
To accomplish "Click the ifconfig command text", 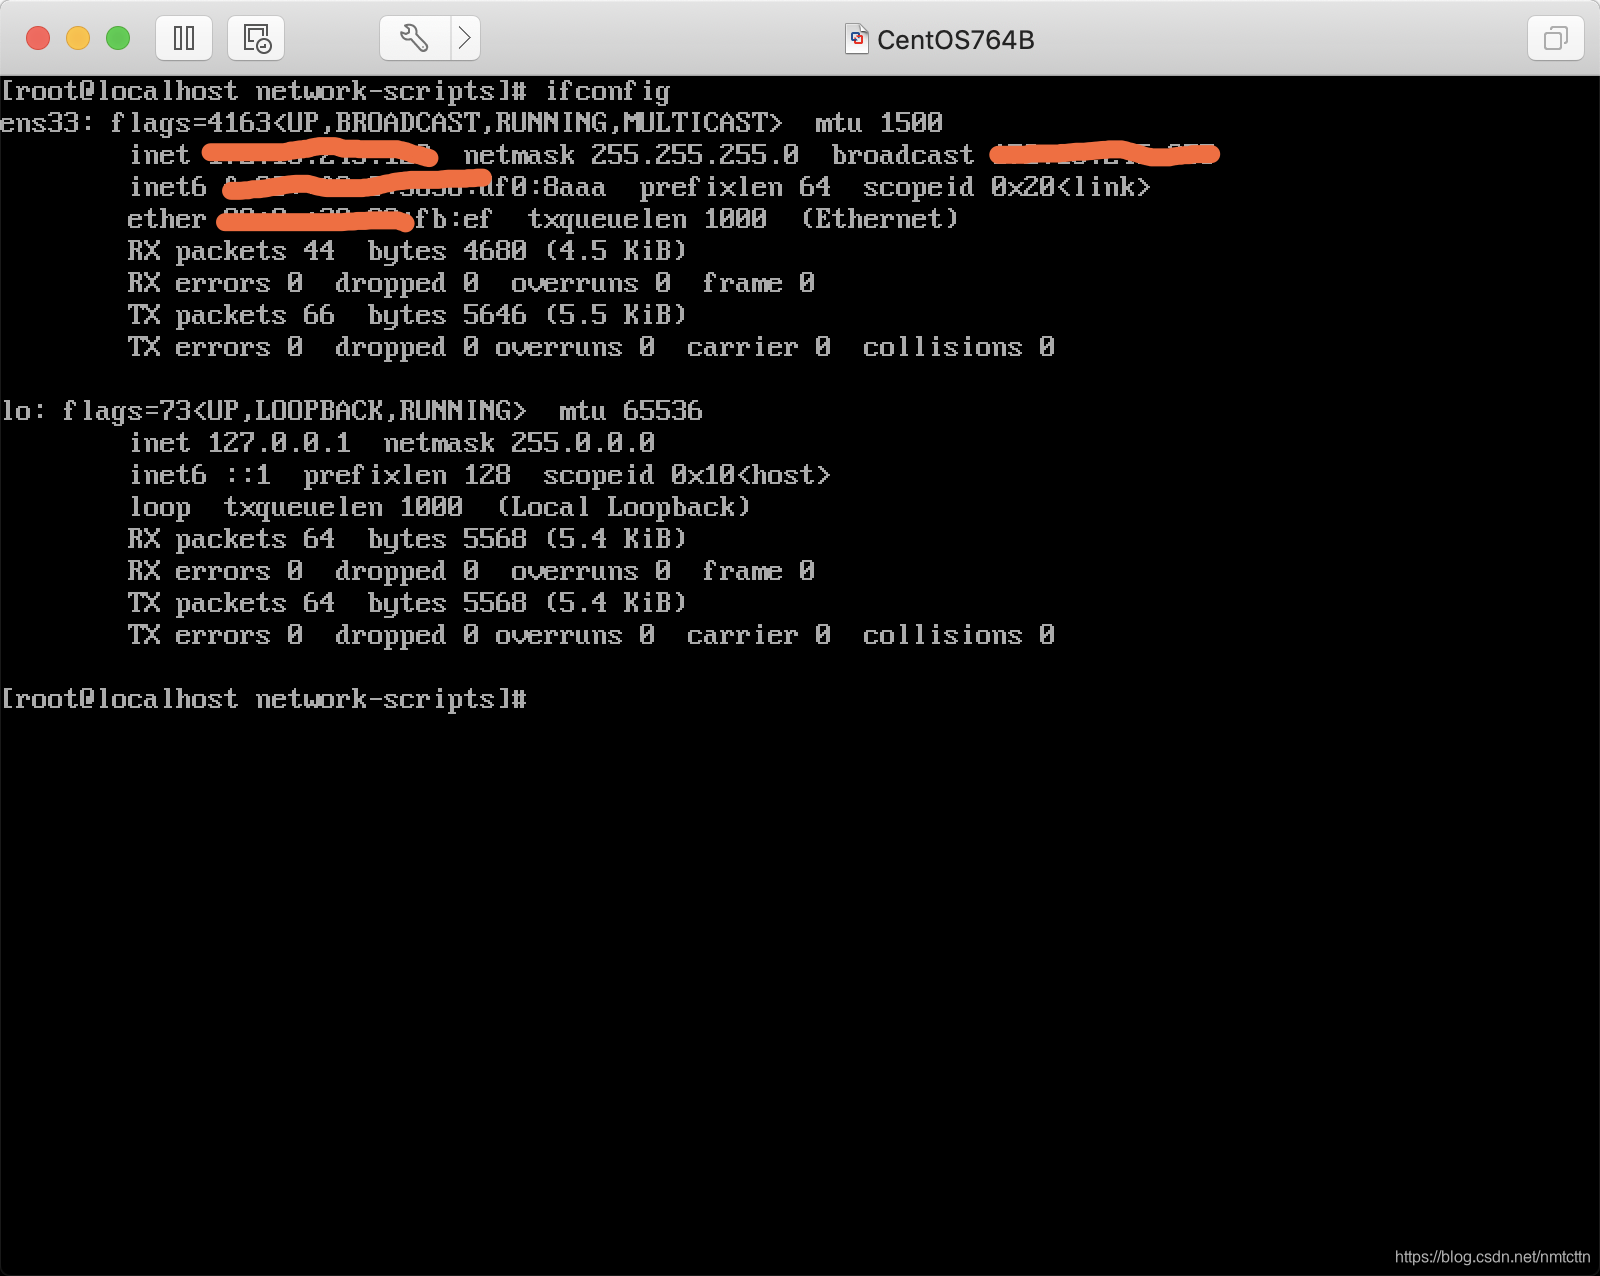I will pos(607,92).
